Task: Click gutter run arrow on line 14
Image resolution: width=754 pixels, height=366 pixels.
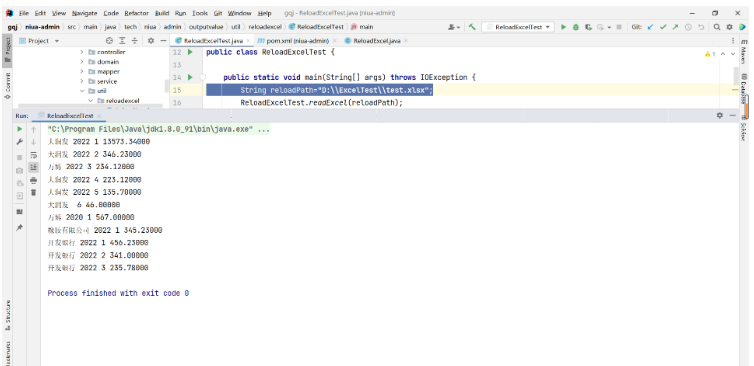Action: [x=190, y=77]
